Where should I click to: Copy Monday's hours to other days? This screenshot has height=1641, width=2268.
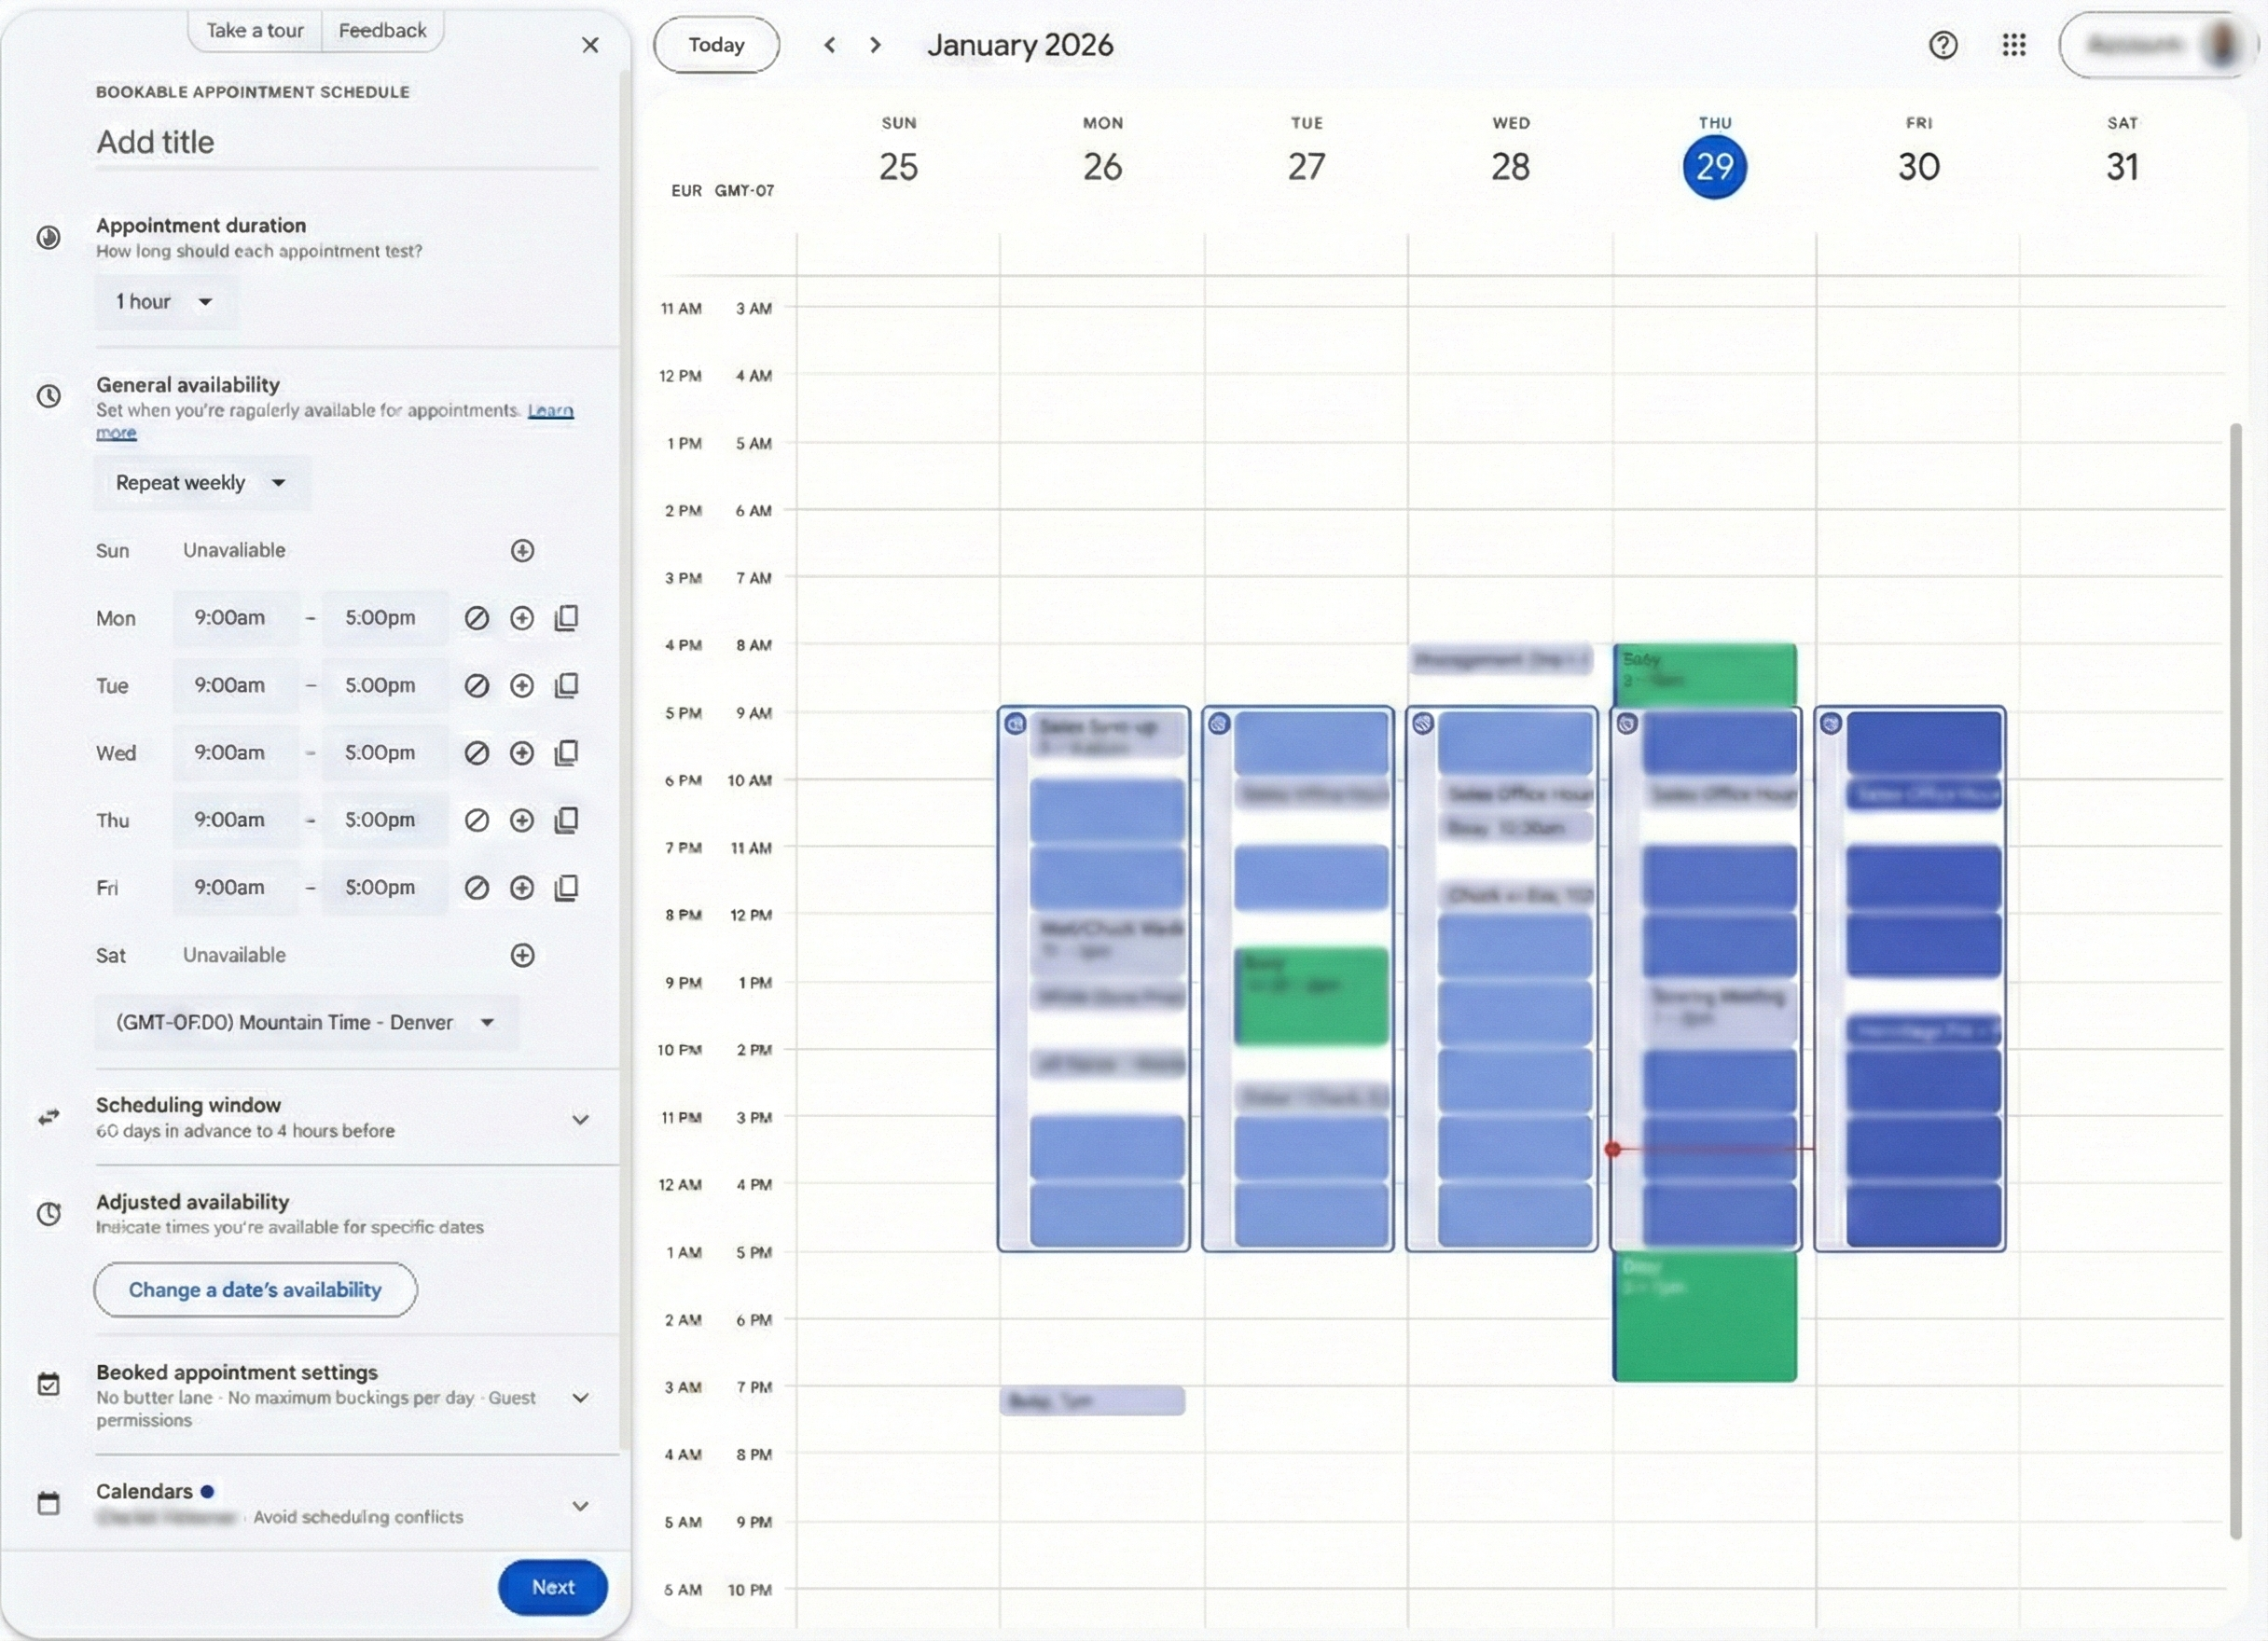[567, 618]
